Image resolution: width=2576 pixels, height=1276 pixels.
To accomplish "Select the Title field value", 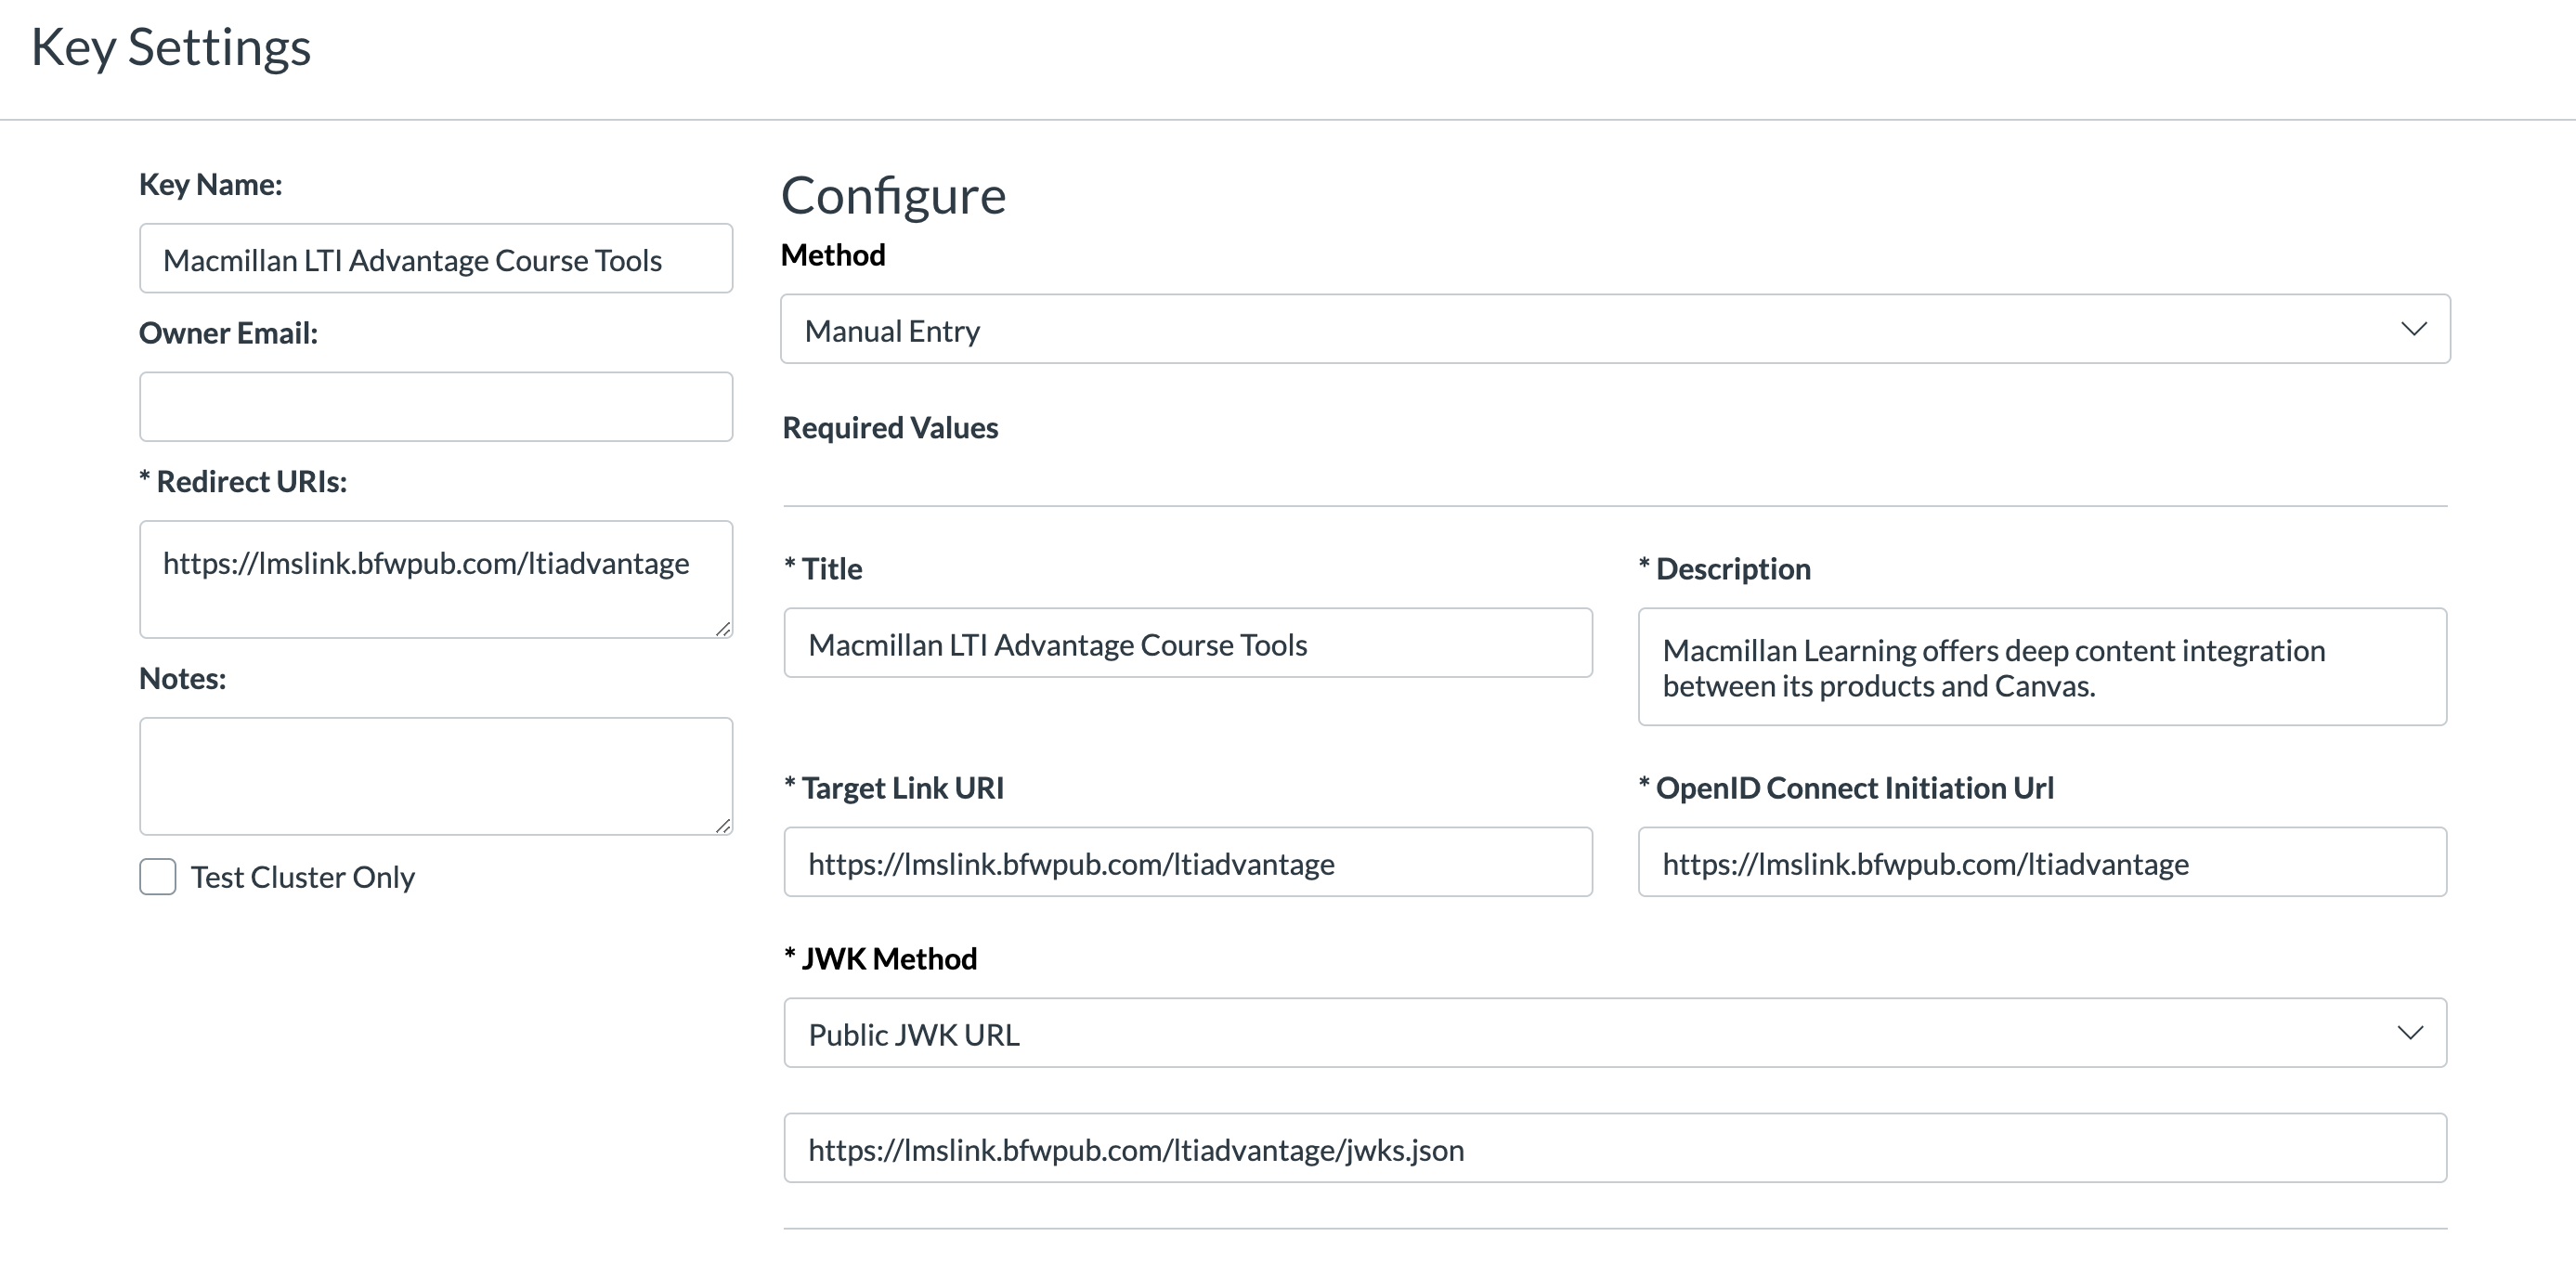I will (1186, 643).
